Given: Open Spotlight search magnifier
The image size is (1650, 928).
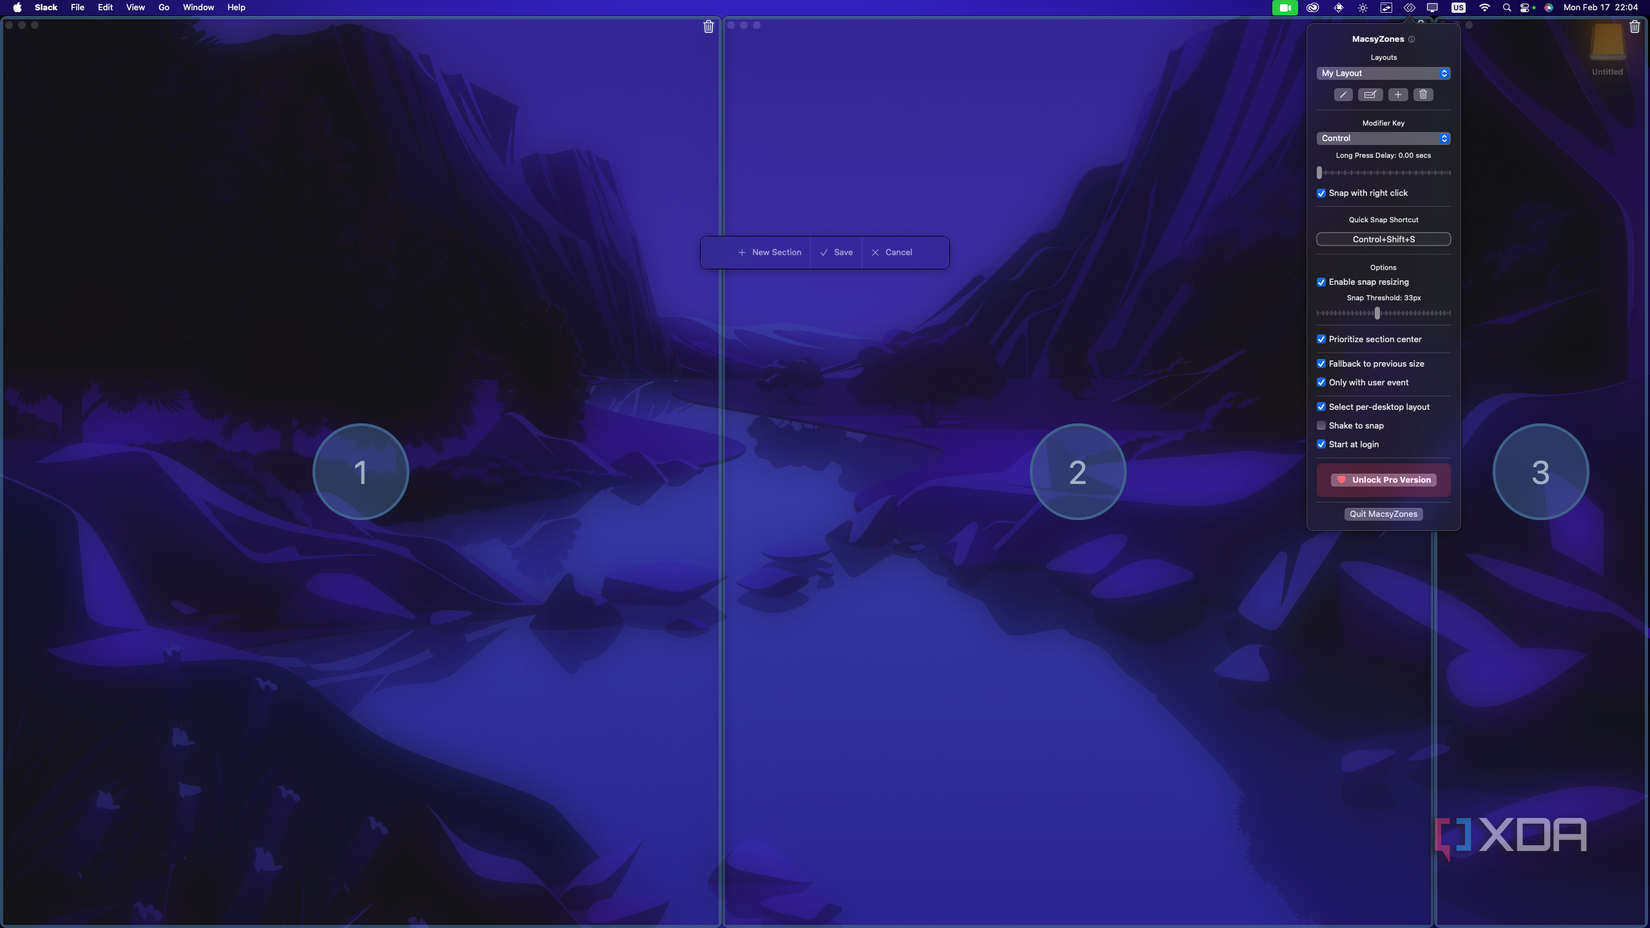Looking at the screenshot, I should click(x=1506, y=7).
